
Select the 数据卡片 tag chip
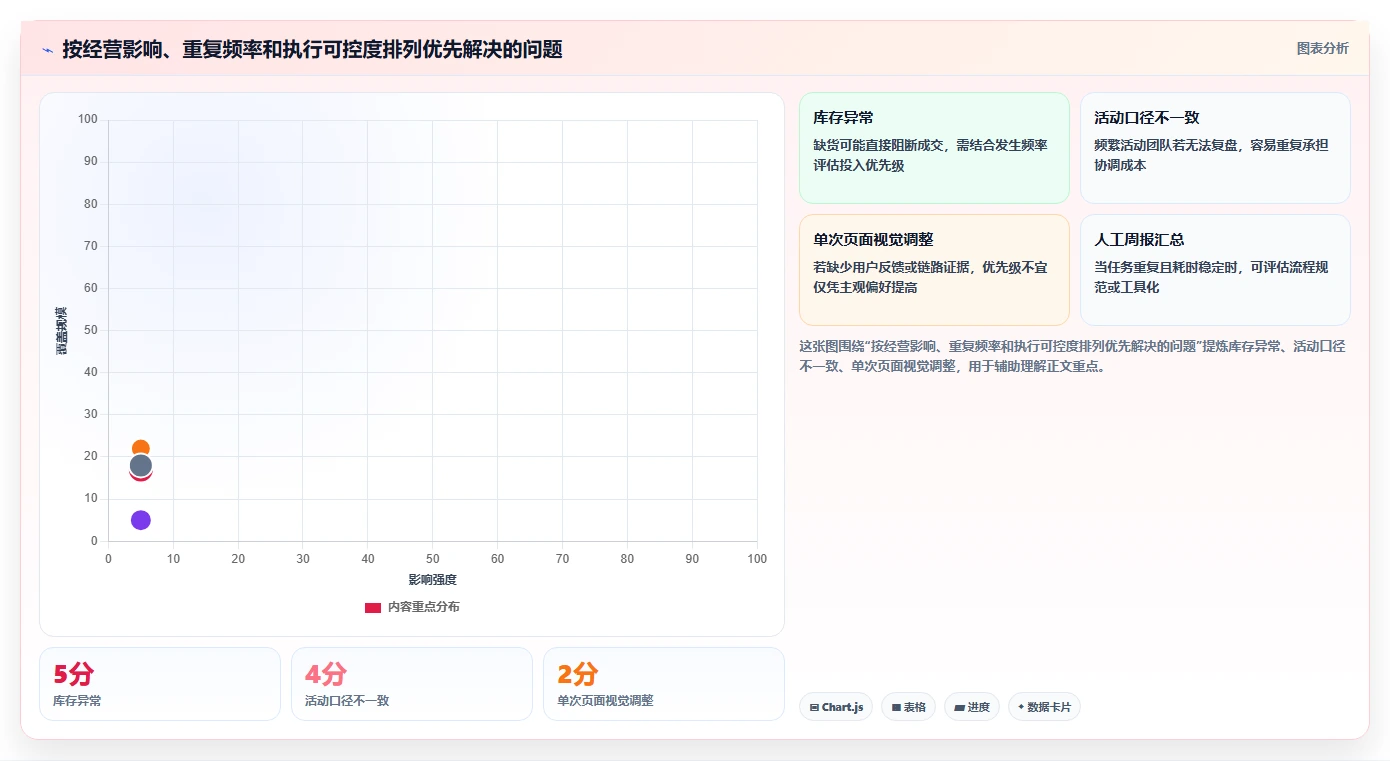point(1044,707)
